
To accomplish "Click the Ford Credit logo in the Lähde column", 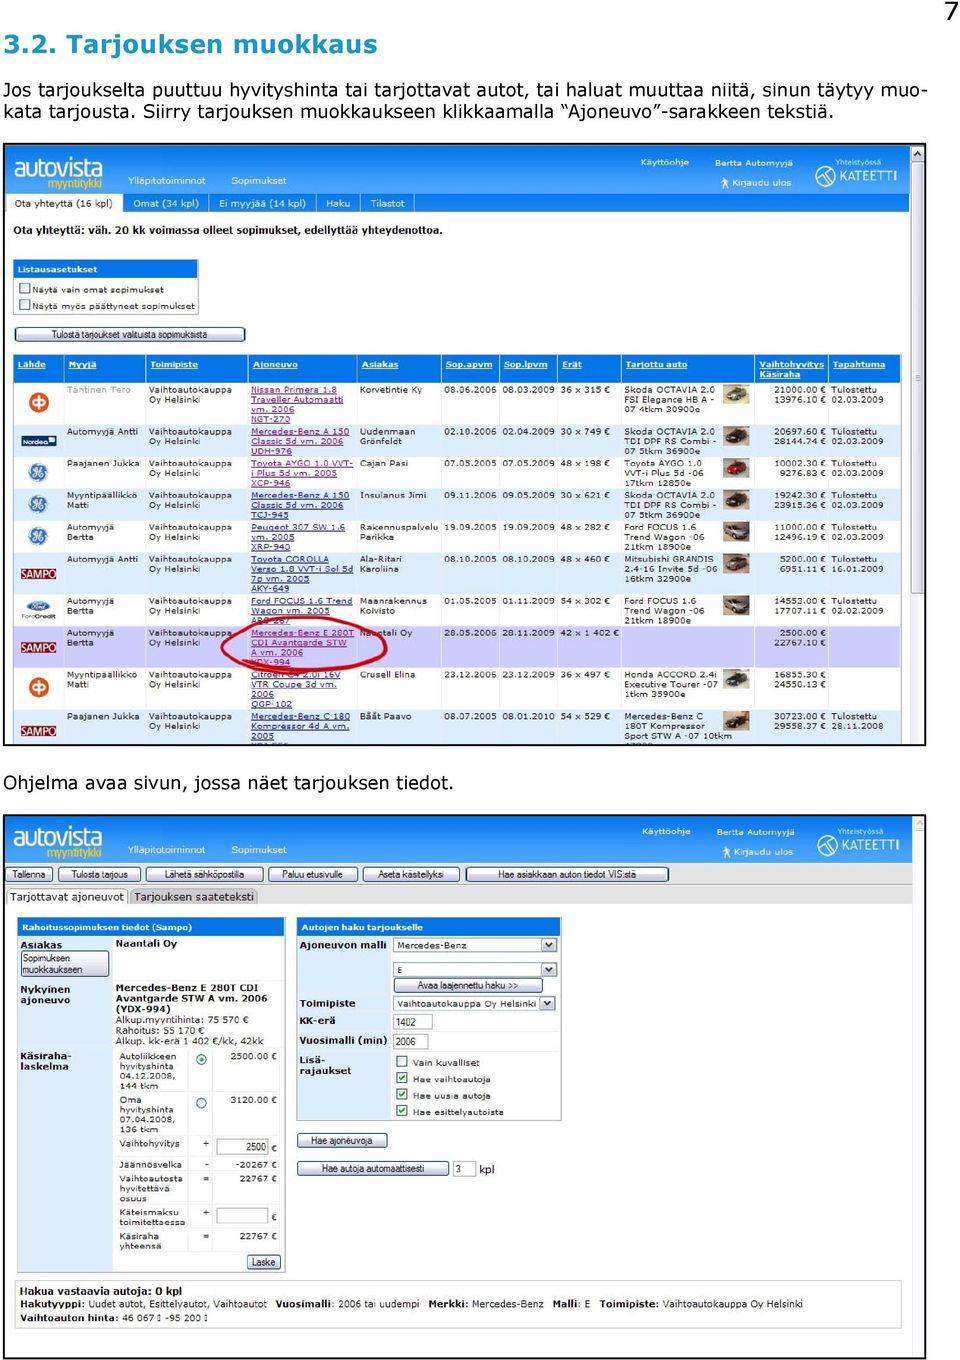I will pos(38,610).
